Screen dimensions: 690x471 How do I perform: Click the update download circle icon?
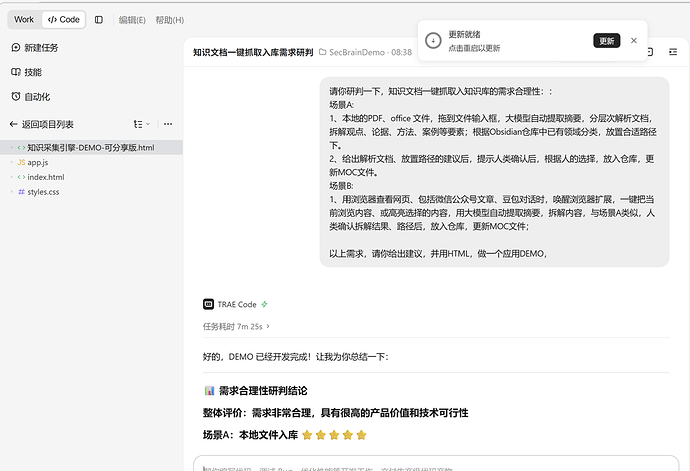(x=433, y=41)
